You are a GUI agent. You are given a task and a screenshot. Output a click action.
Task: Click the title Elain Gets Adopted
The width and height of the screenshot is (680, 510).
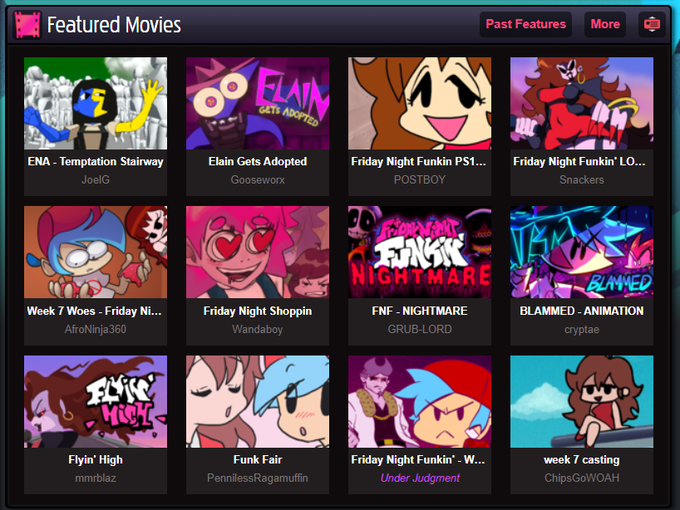258,162
